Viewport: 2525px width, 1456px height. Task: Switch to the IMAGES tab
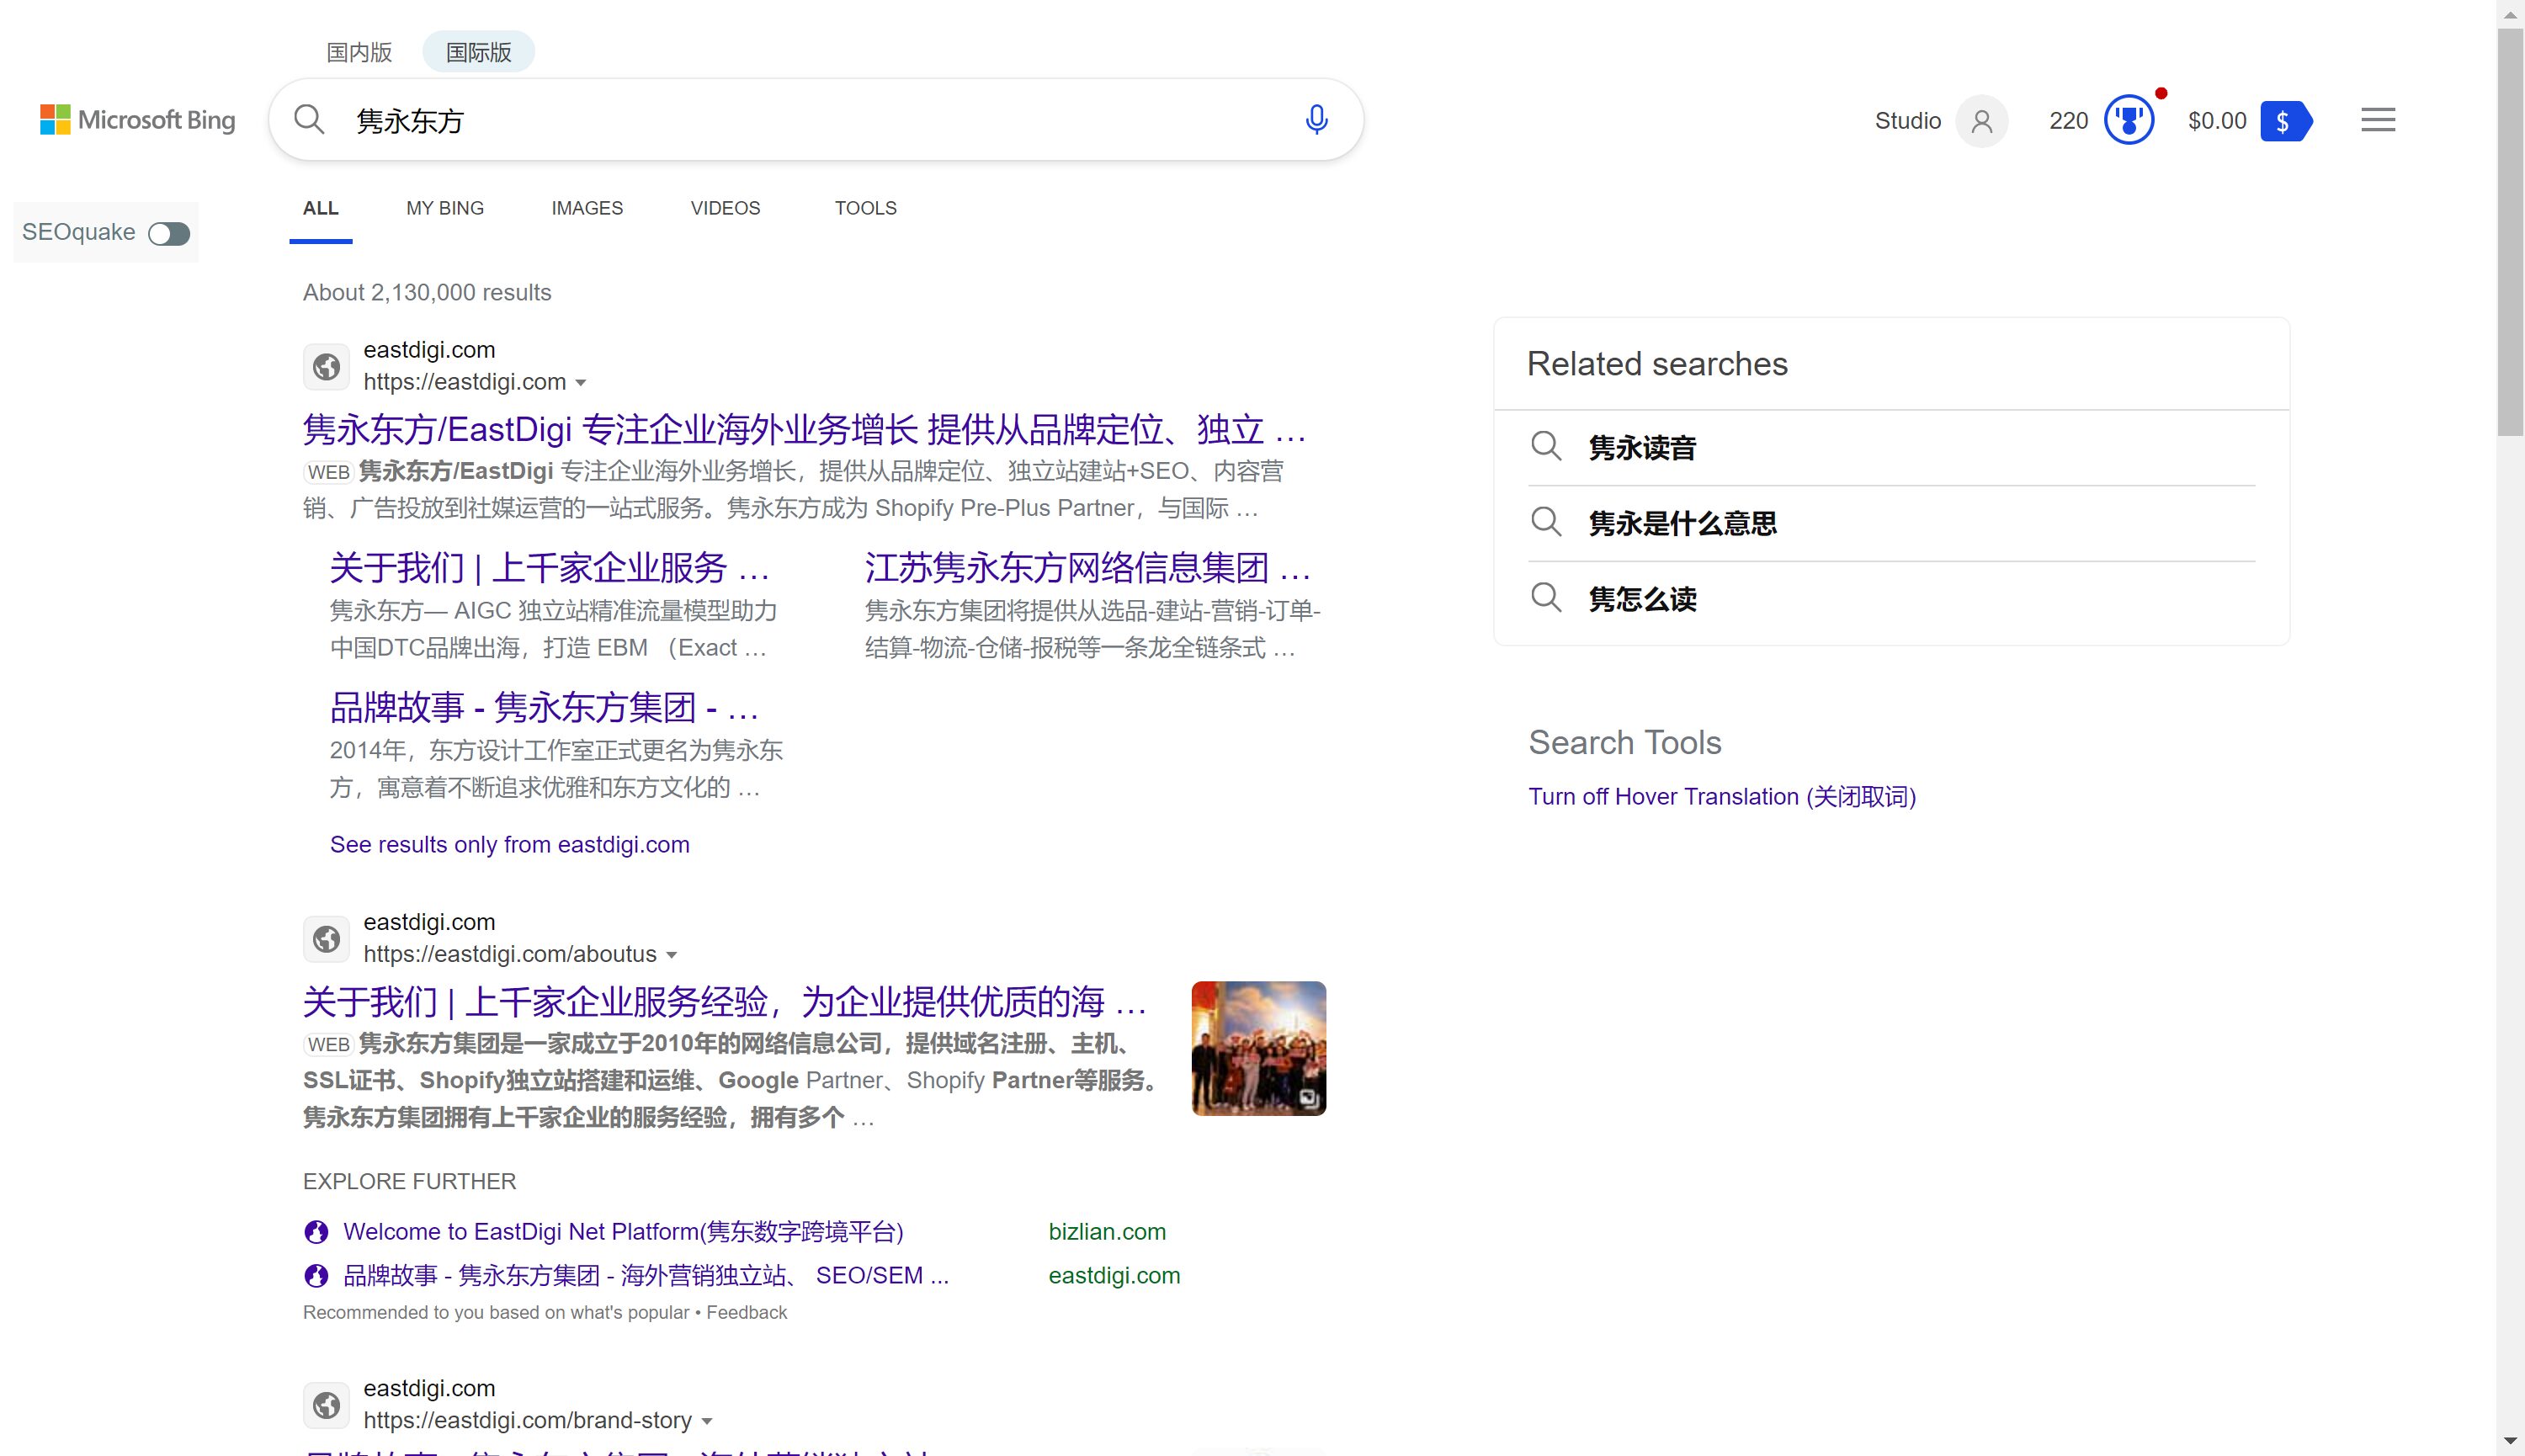(587, 208)
